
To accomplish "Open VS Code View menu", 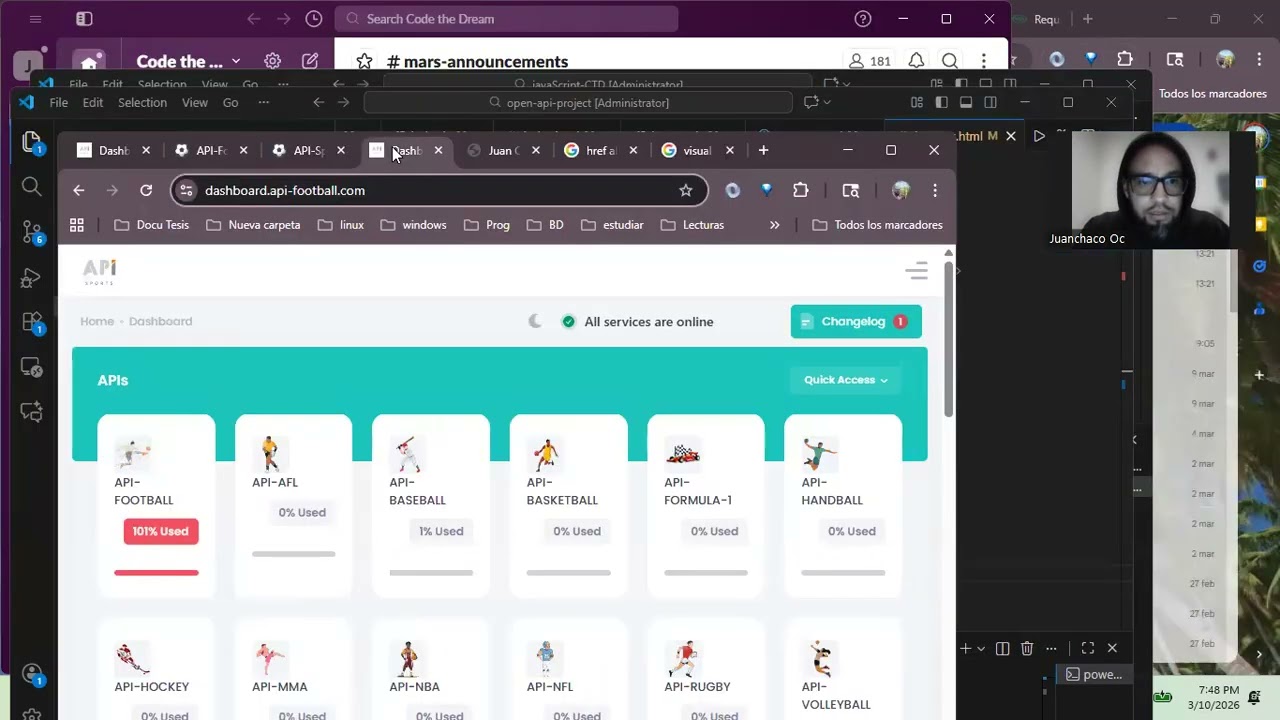I will 195,102.
